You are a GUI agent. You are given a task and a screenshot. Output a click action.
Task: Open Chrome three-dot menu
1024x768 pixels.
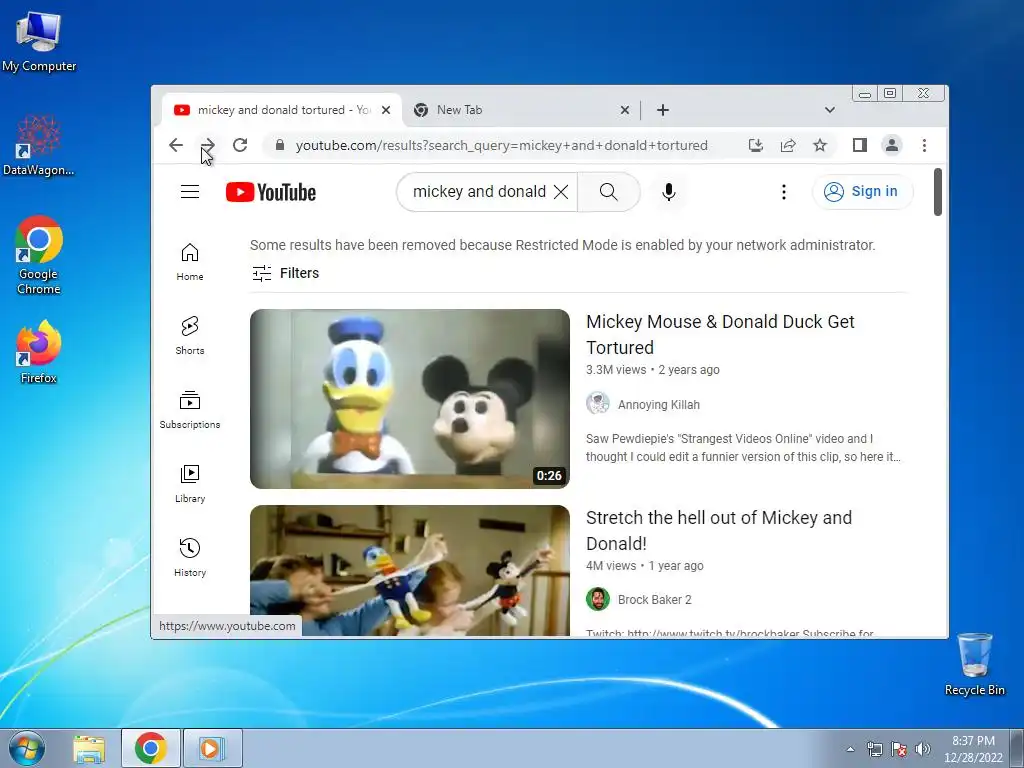(x=924, y=145)
